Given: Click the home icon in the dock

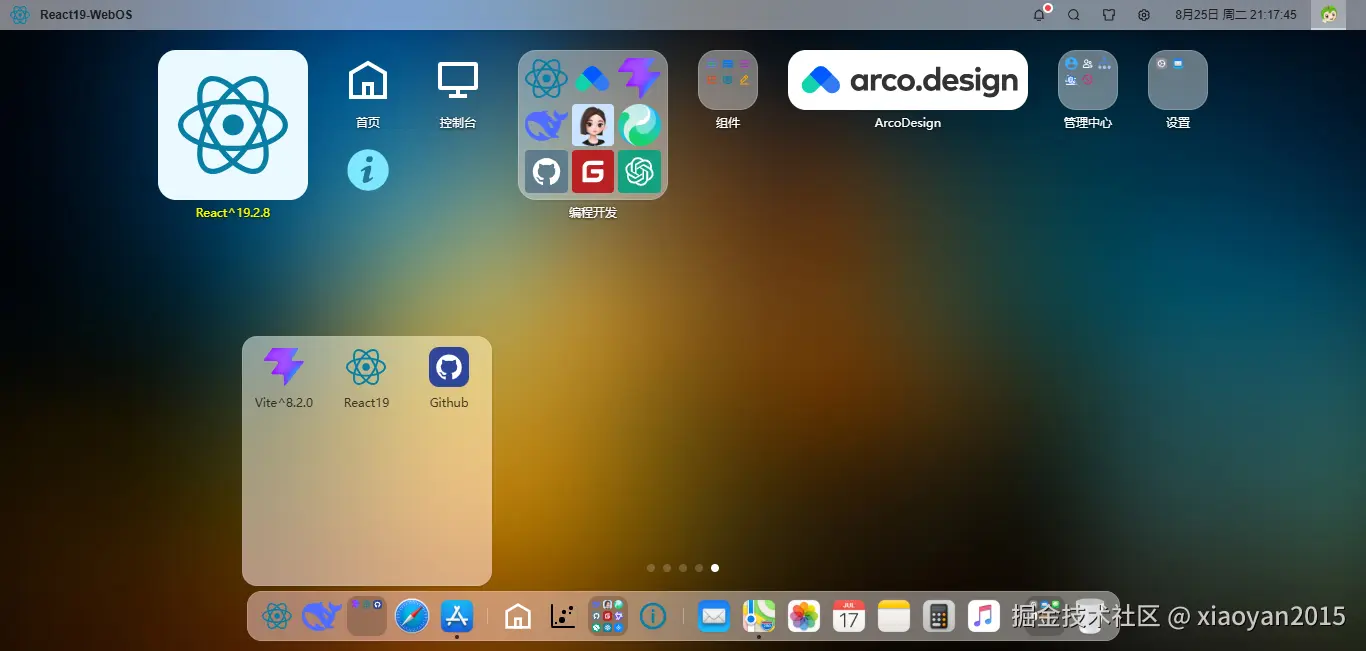Looking at the screenshot, I should click(517, 616).
